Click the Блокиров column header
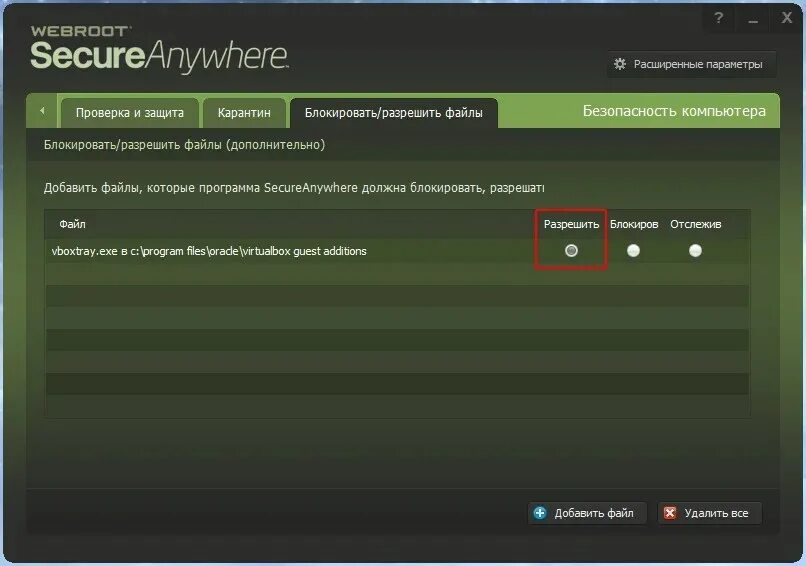 [634, 224]
